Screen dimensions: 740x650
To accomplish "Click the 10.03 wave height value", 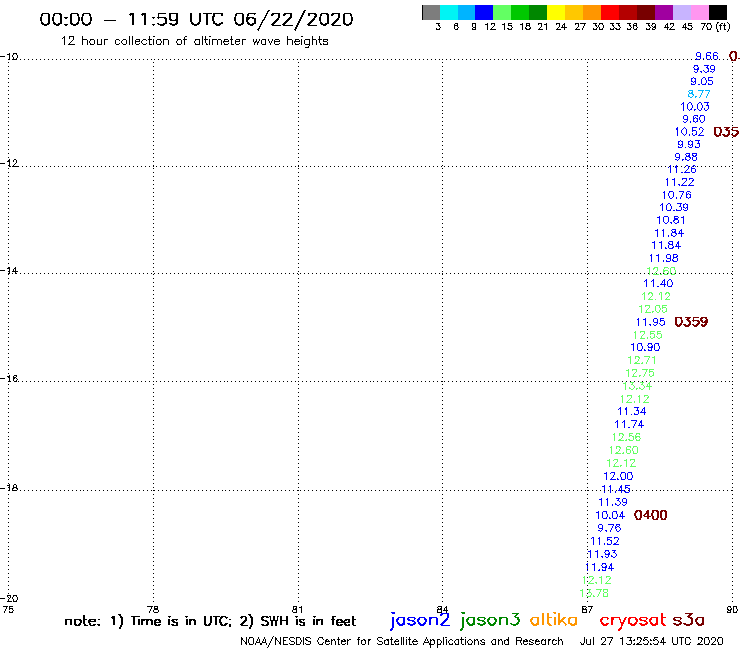I will [695, 107].
